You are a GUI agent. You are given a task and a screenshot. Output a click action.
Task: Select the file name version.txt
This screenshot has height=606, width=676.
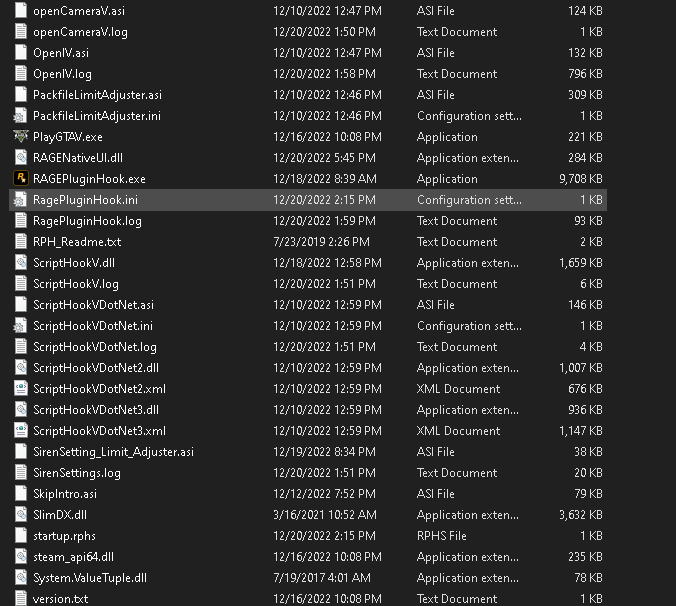pos(61,599)
